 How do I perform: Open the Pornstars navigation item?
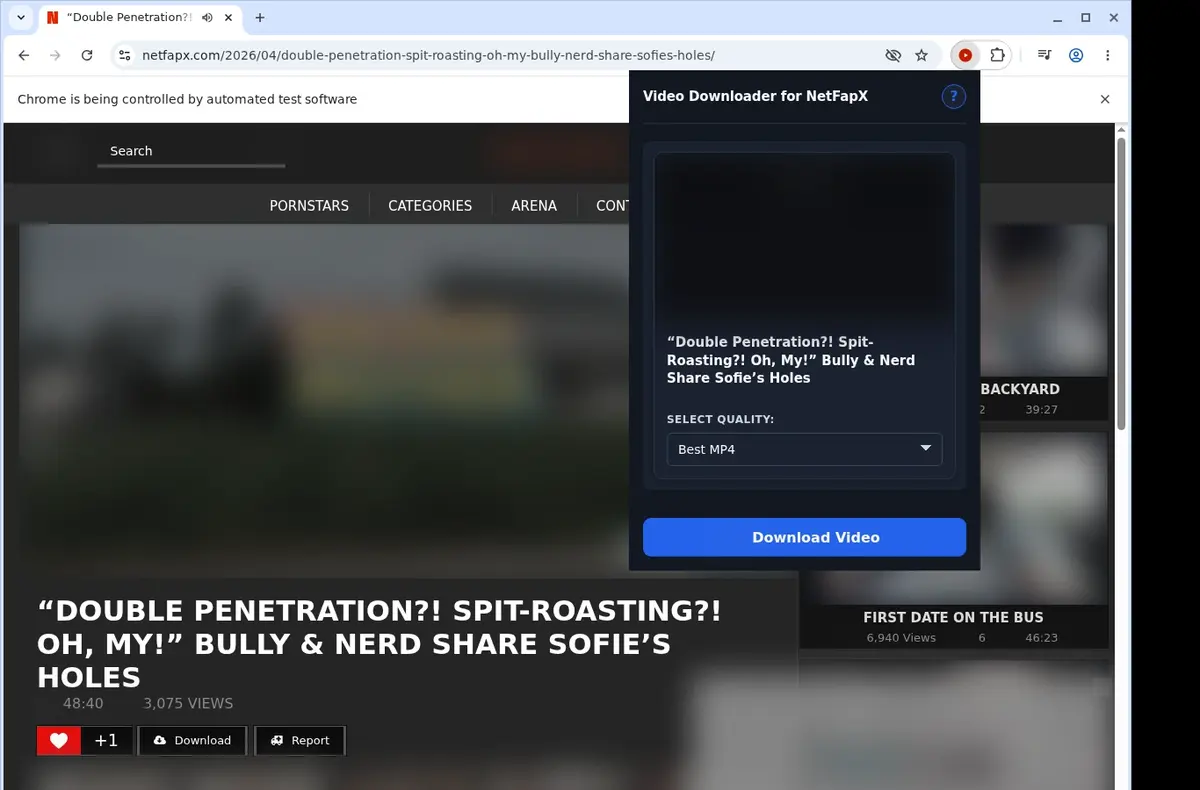(x=309, y=205)
